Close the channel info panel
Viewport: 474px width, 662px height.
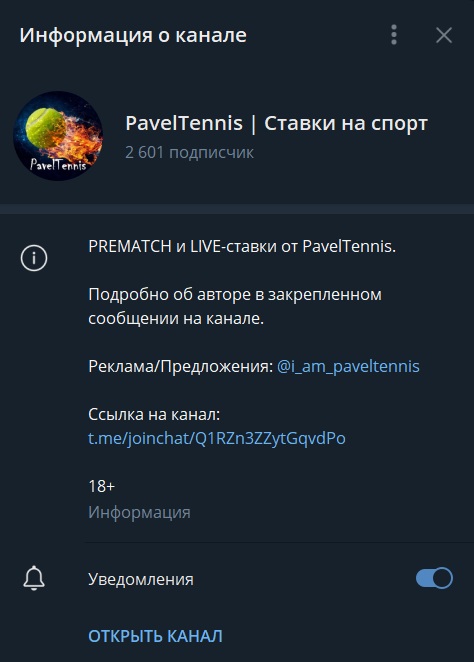click(444, 35)
